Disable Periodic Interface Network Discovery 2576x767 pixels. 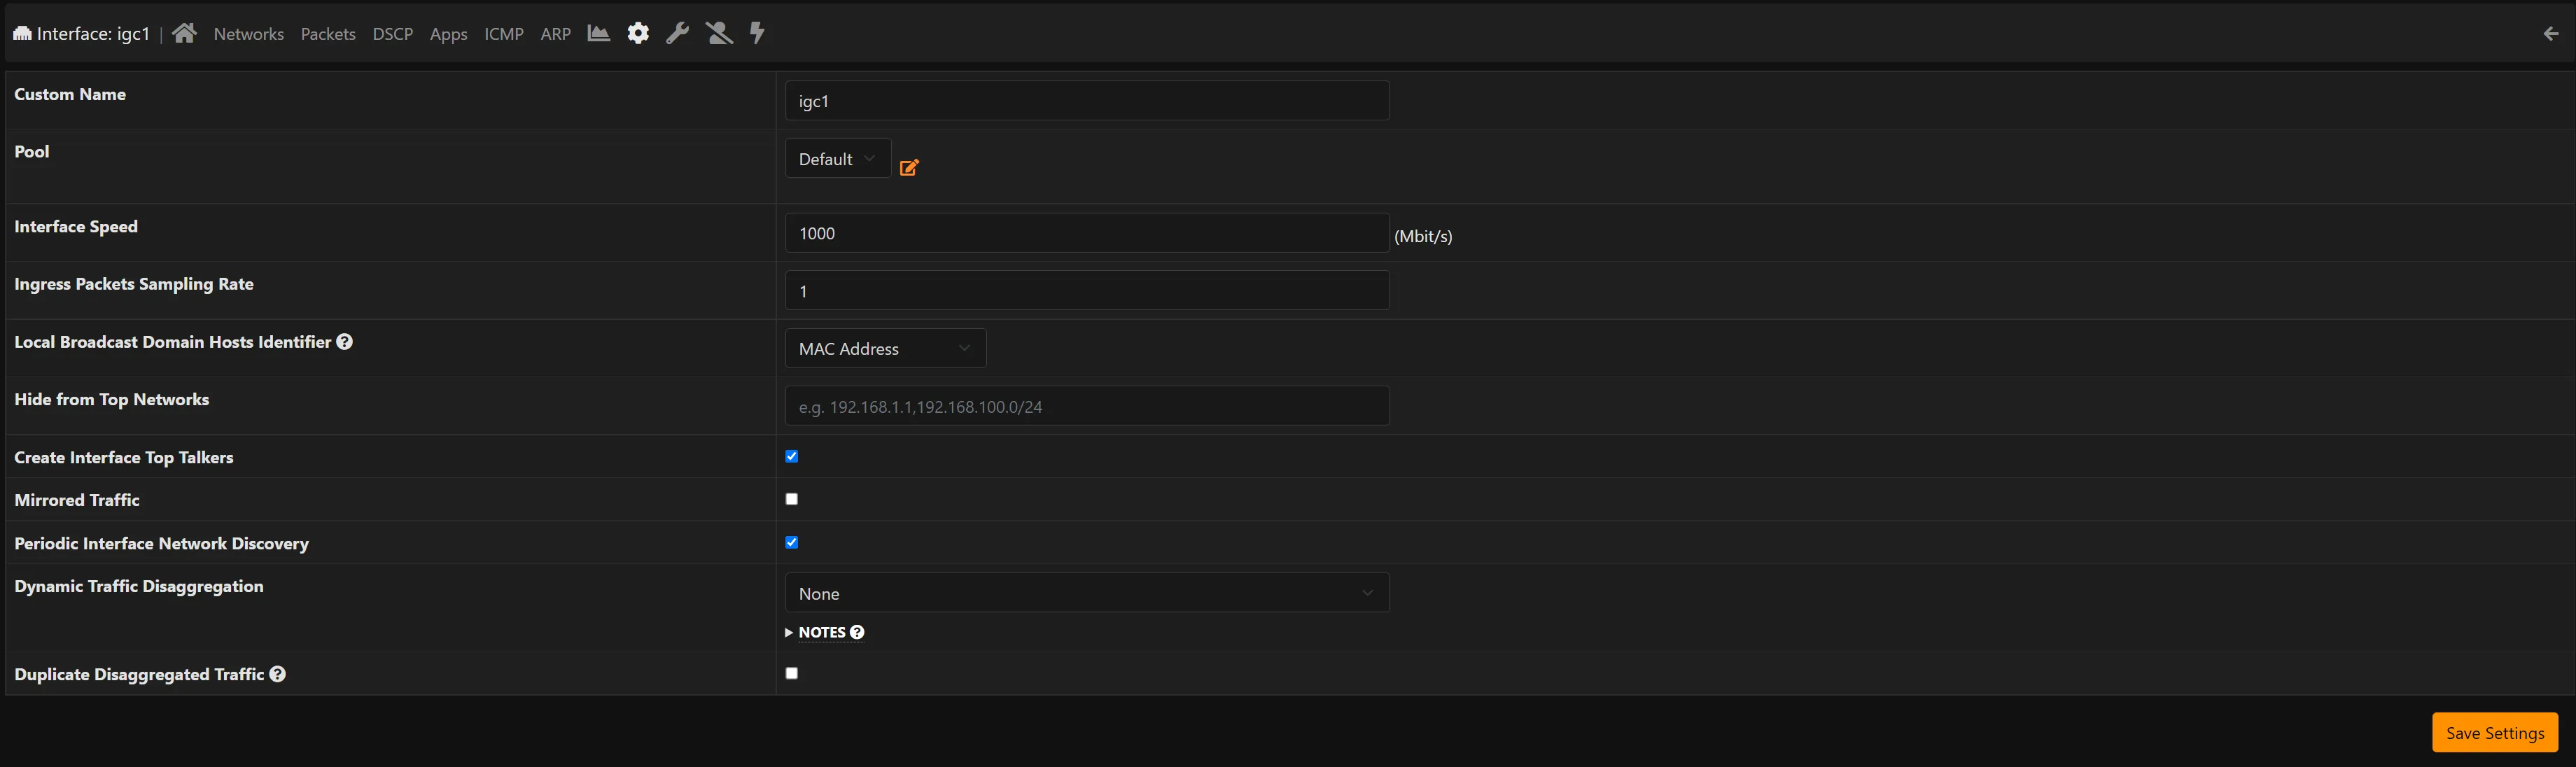pyautogui.click(x=791, y=542)
